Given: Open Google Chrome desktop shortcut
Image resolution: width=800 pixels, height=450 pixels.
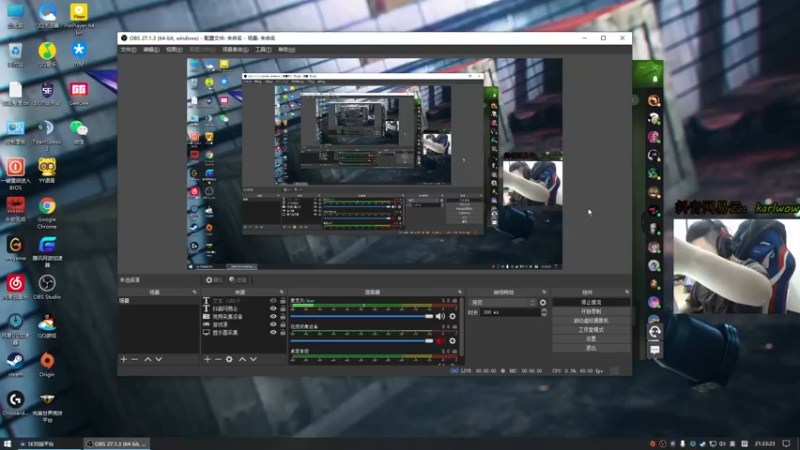Looking at the screenshot, I should click(47, 213).
